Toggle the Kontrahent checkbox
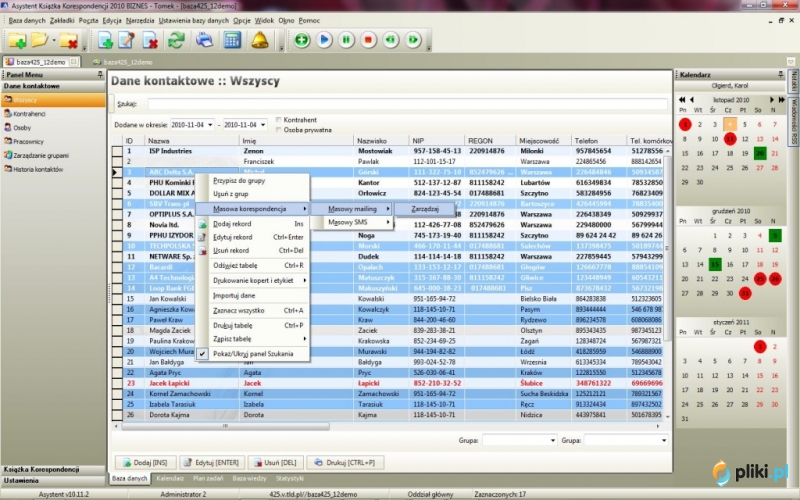The width and height of the screenshot is (800, 500). [x=278, y=120]
